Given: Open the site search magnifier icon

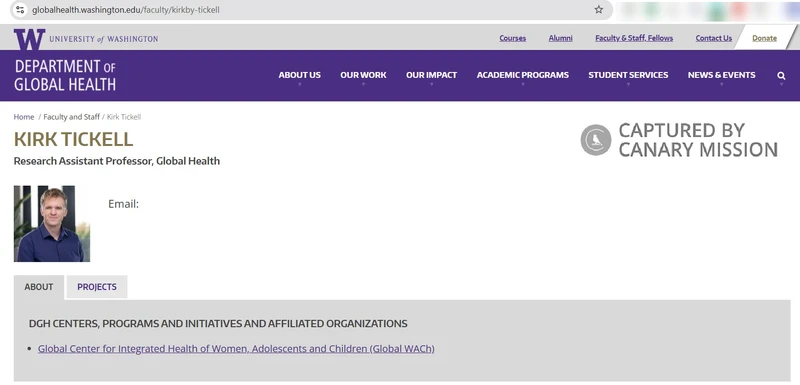Looking at the screenshot, I should pos(781,75).
